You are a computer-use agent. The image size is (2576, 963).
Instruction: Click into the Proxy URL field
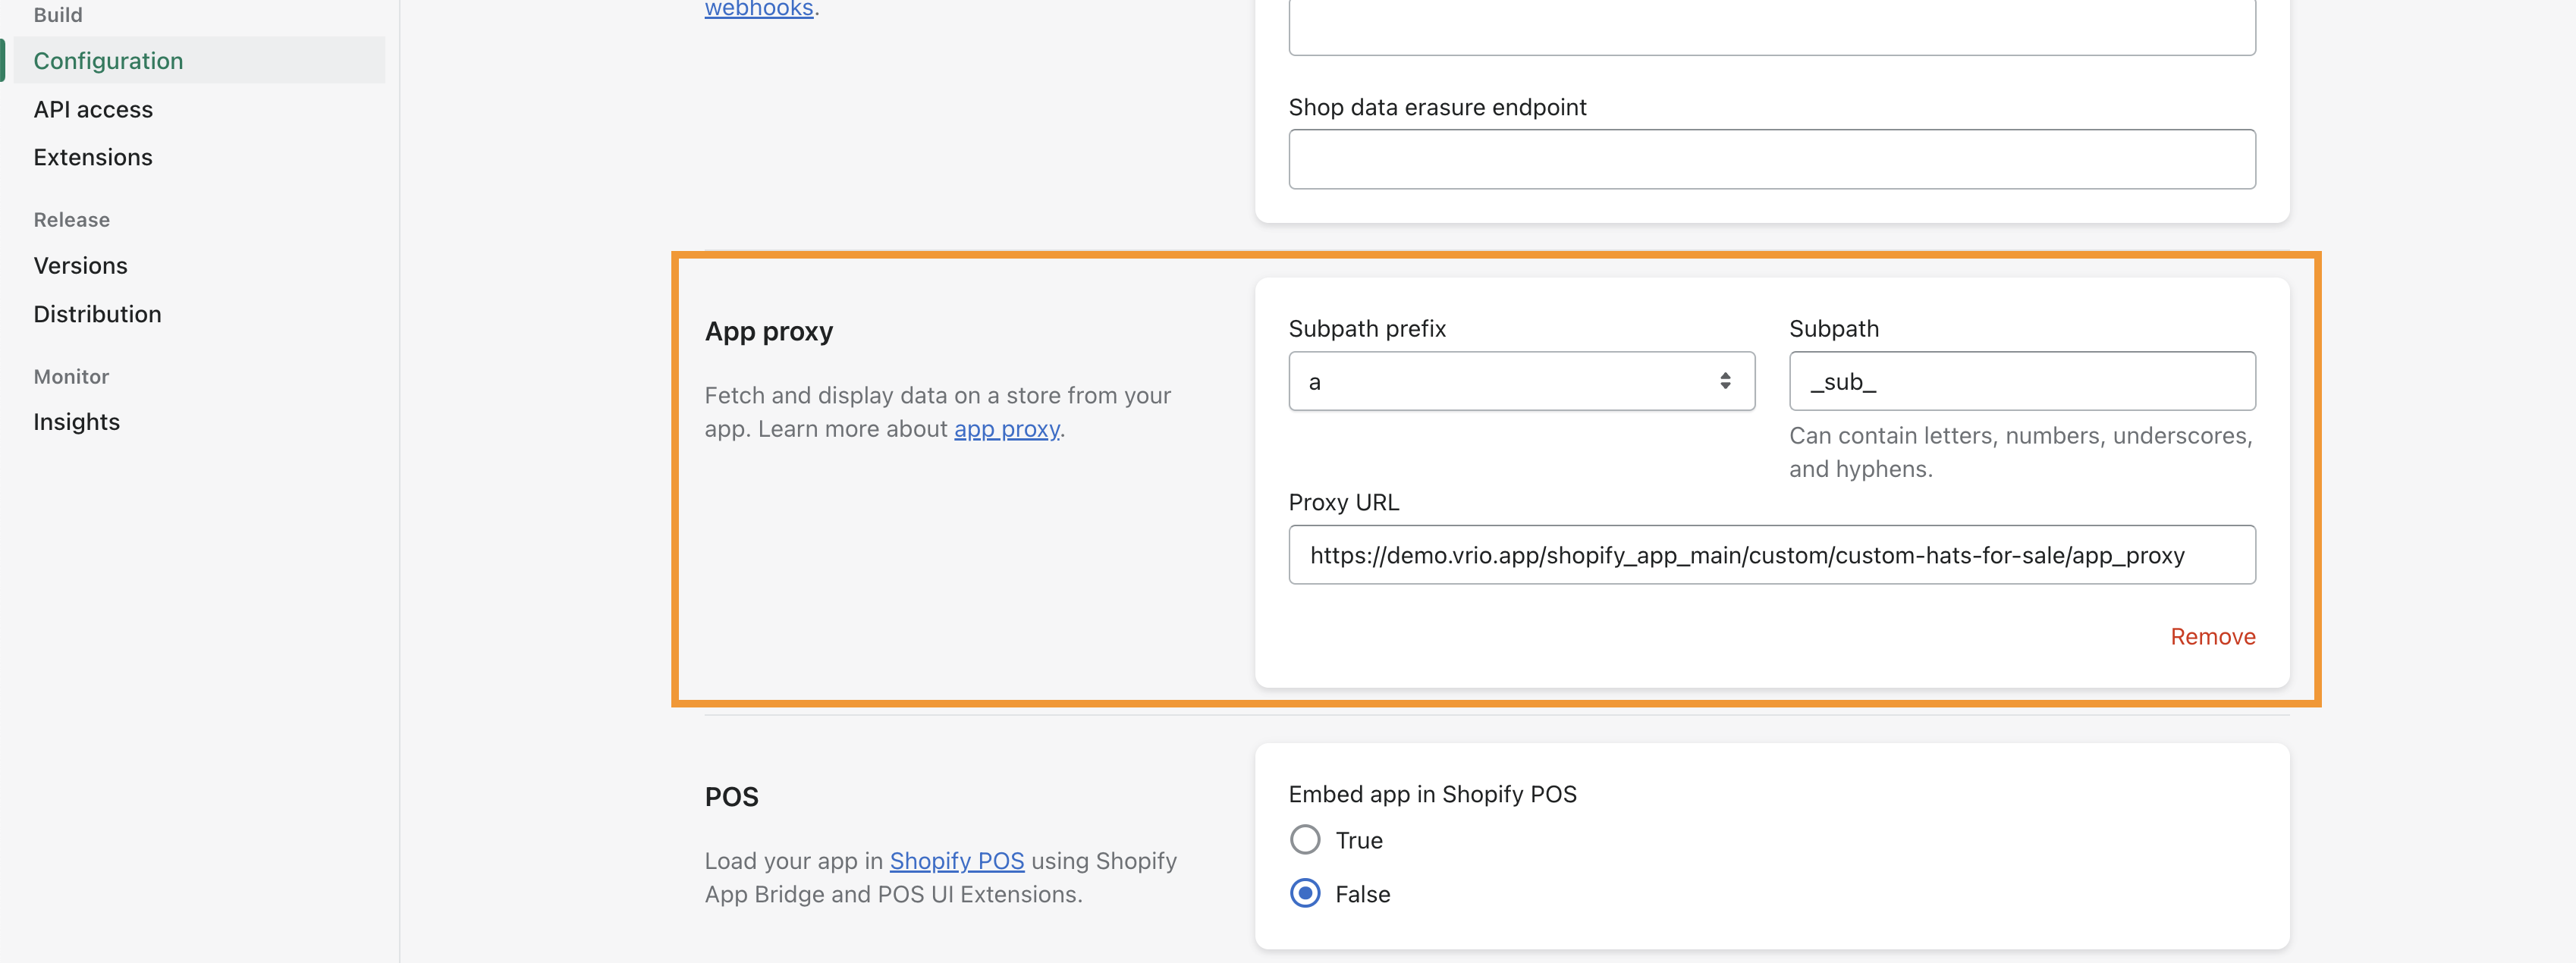(x=1771, y=555)
